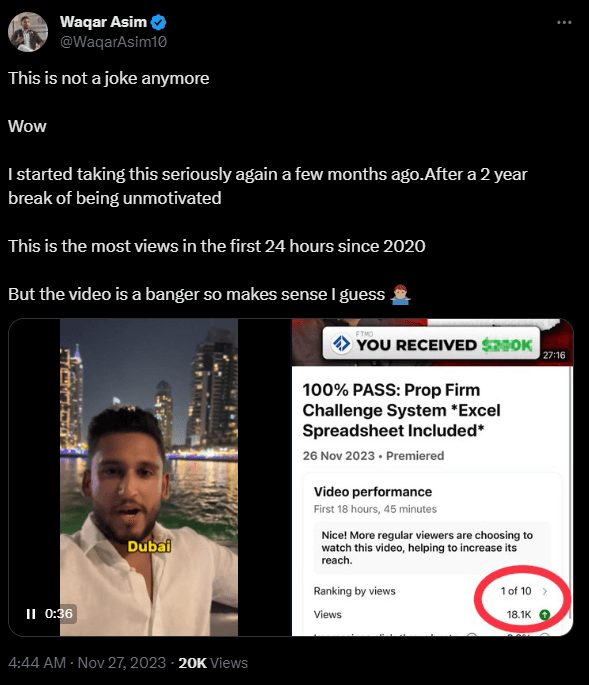Open the @WaqarAsim10 handle link

113,42
